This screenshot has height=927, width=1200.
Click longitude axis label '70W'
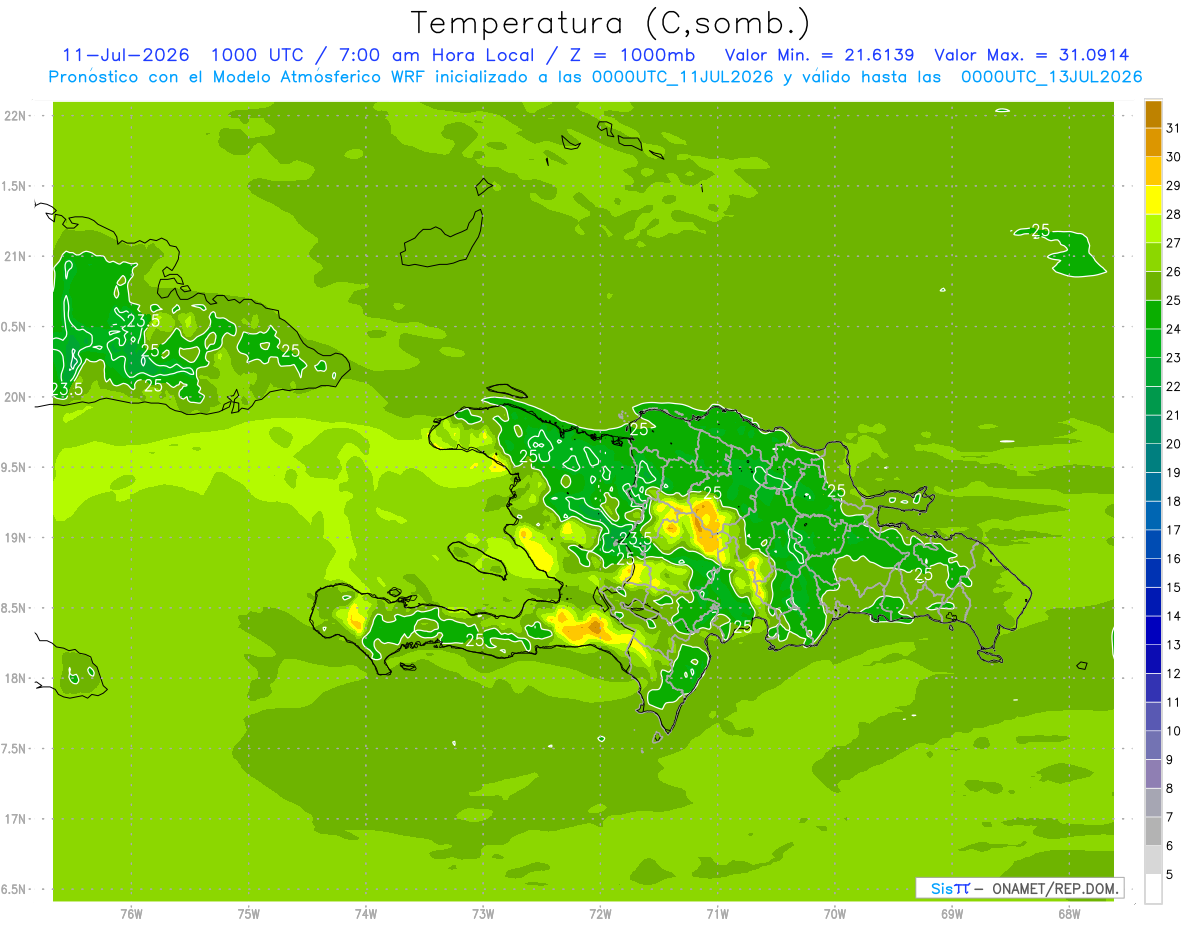pyautogui.click(x=835, y=913)
